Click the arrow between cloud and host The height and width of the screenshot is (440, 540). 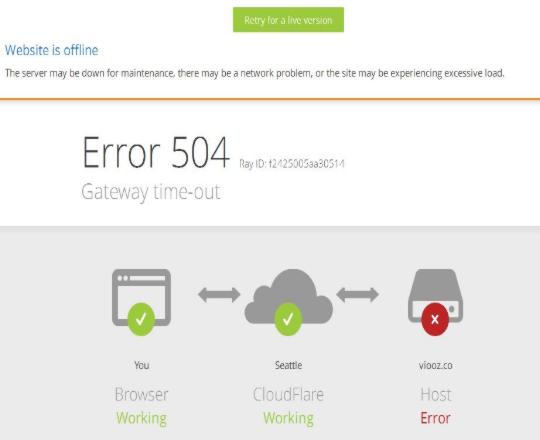[357, 295]
